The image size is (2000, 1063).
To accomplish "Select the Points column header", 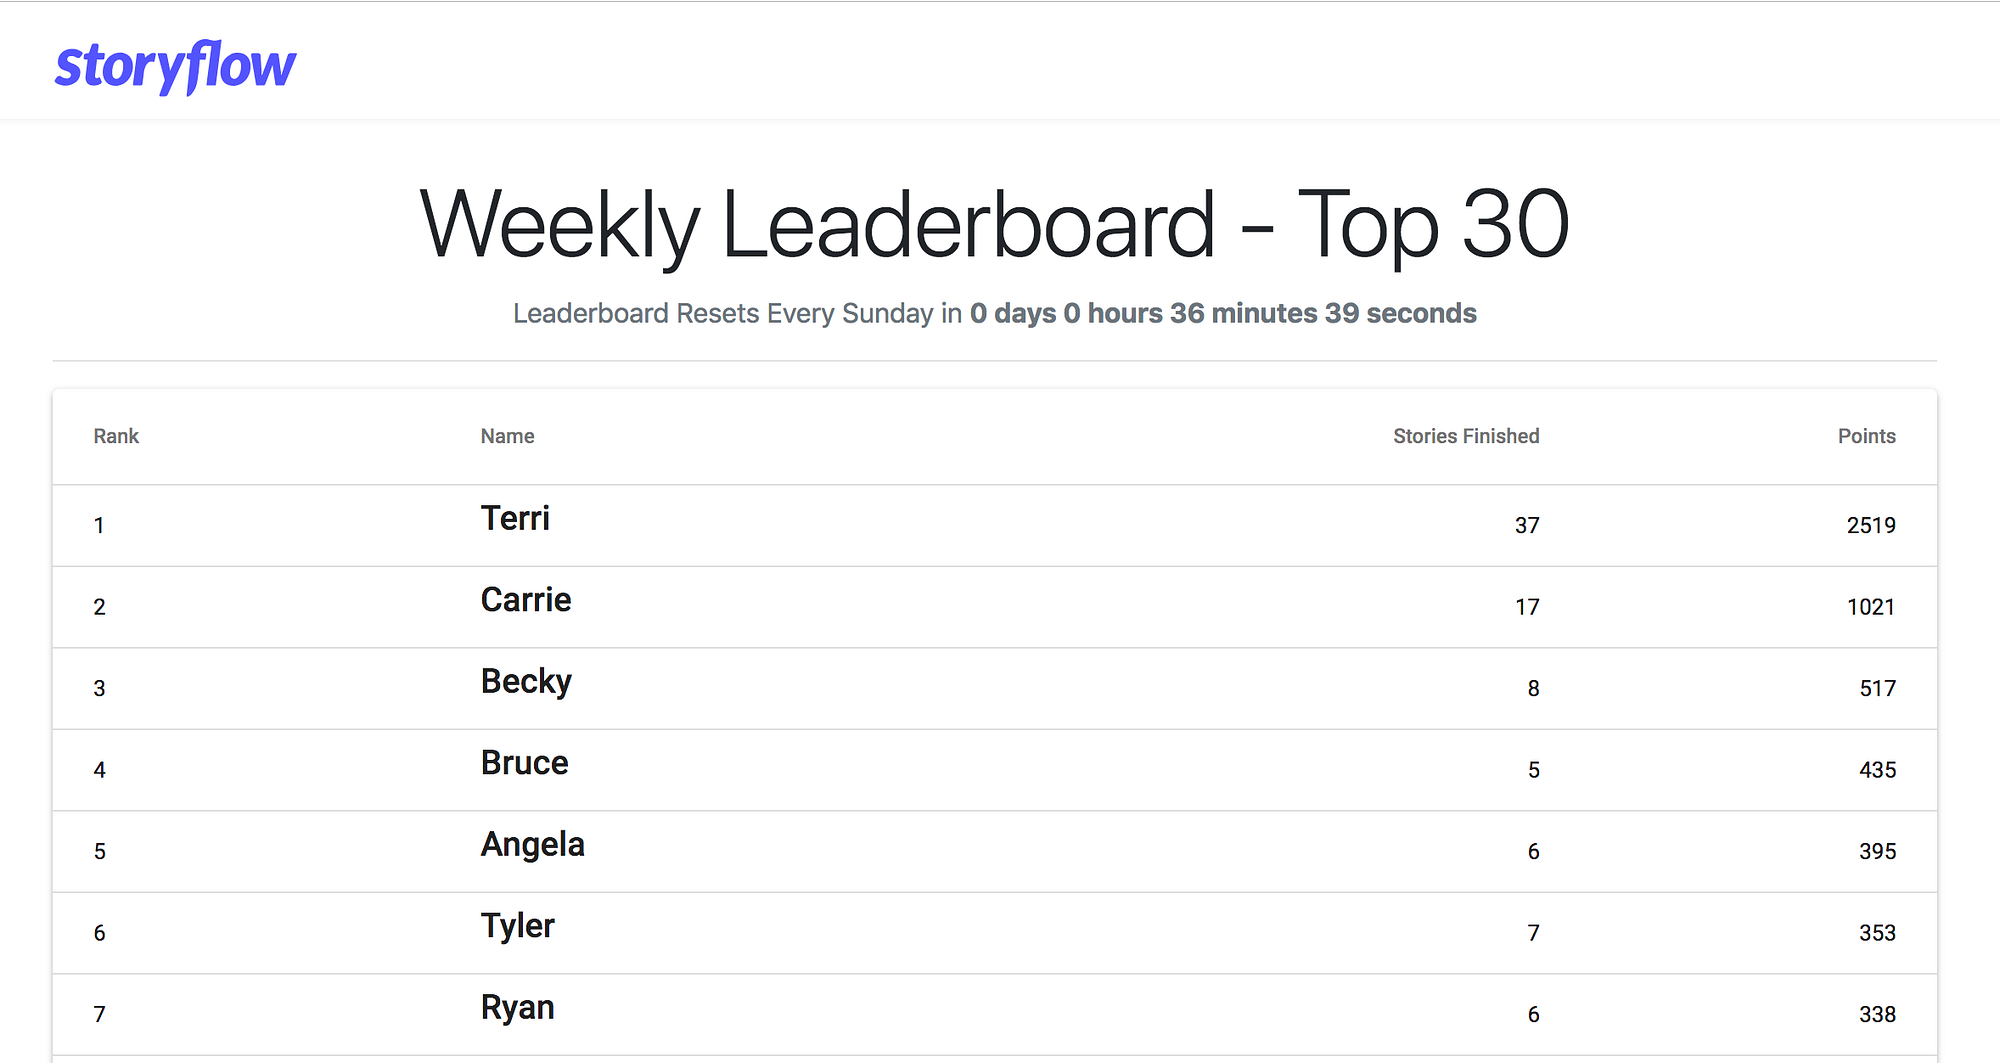I will point(1866,436).
